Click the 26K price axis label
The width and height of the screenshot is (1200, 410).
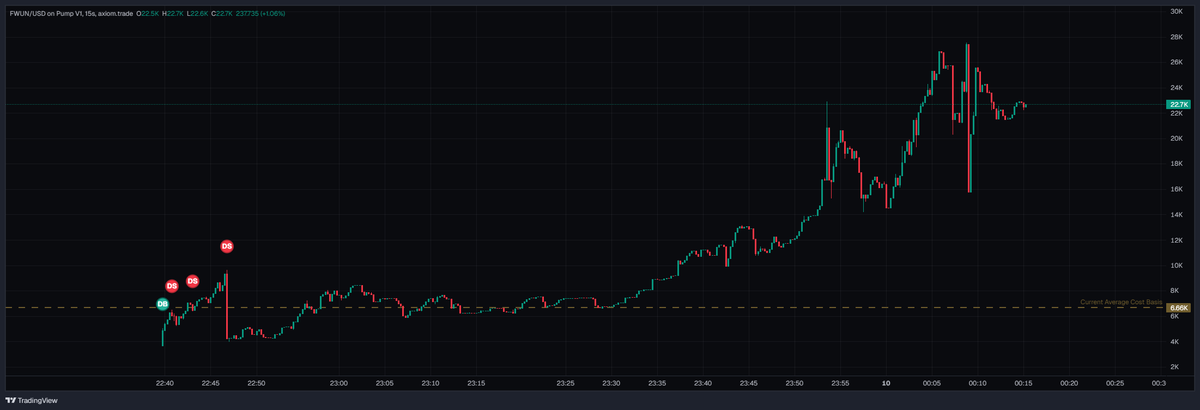tap(1177, 62)
